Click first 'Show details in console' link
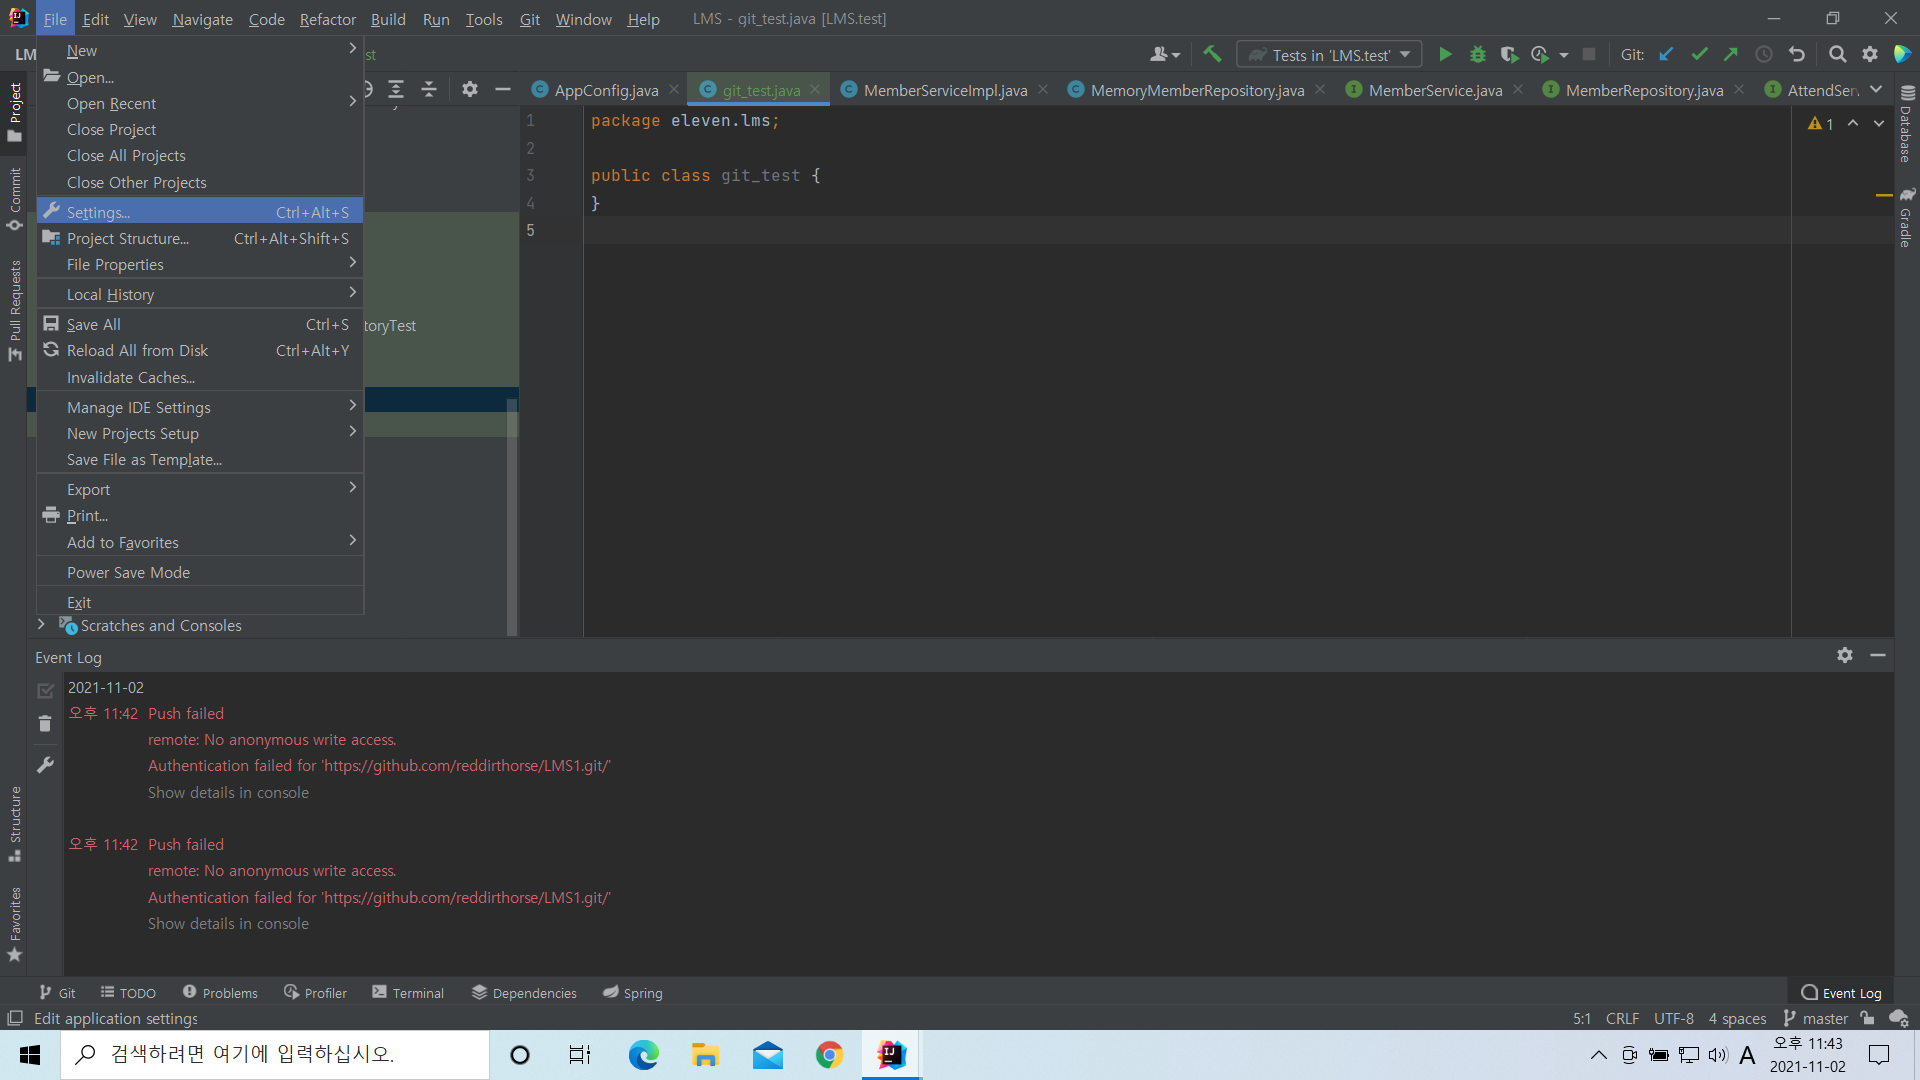This screenshot has width=1920, height=1080. pyautogui.click(x=228, y=792)
